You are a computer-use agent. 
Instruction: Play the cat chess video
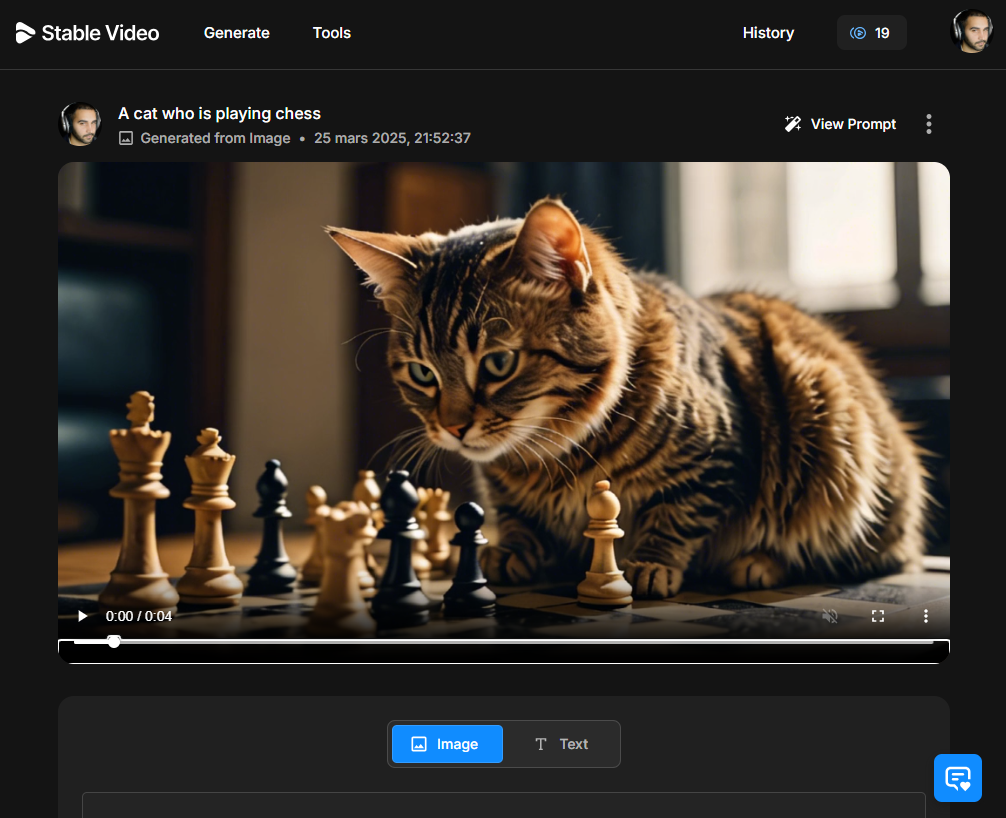coord(82,616)
